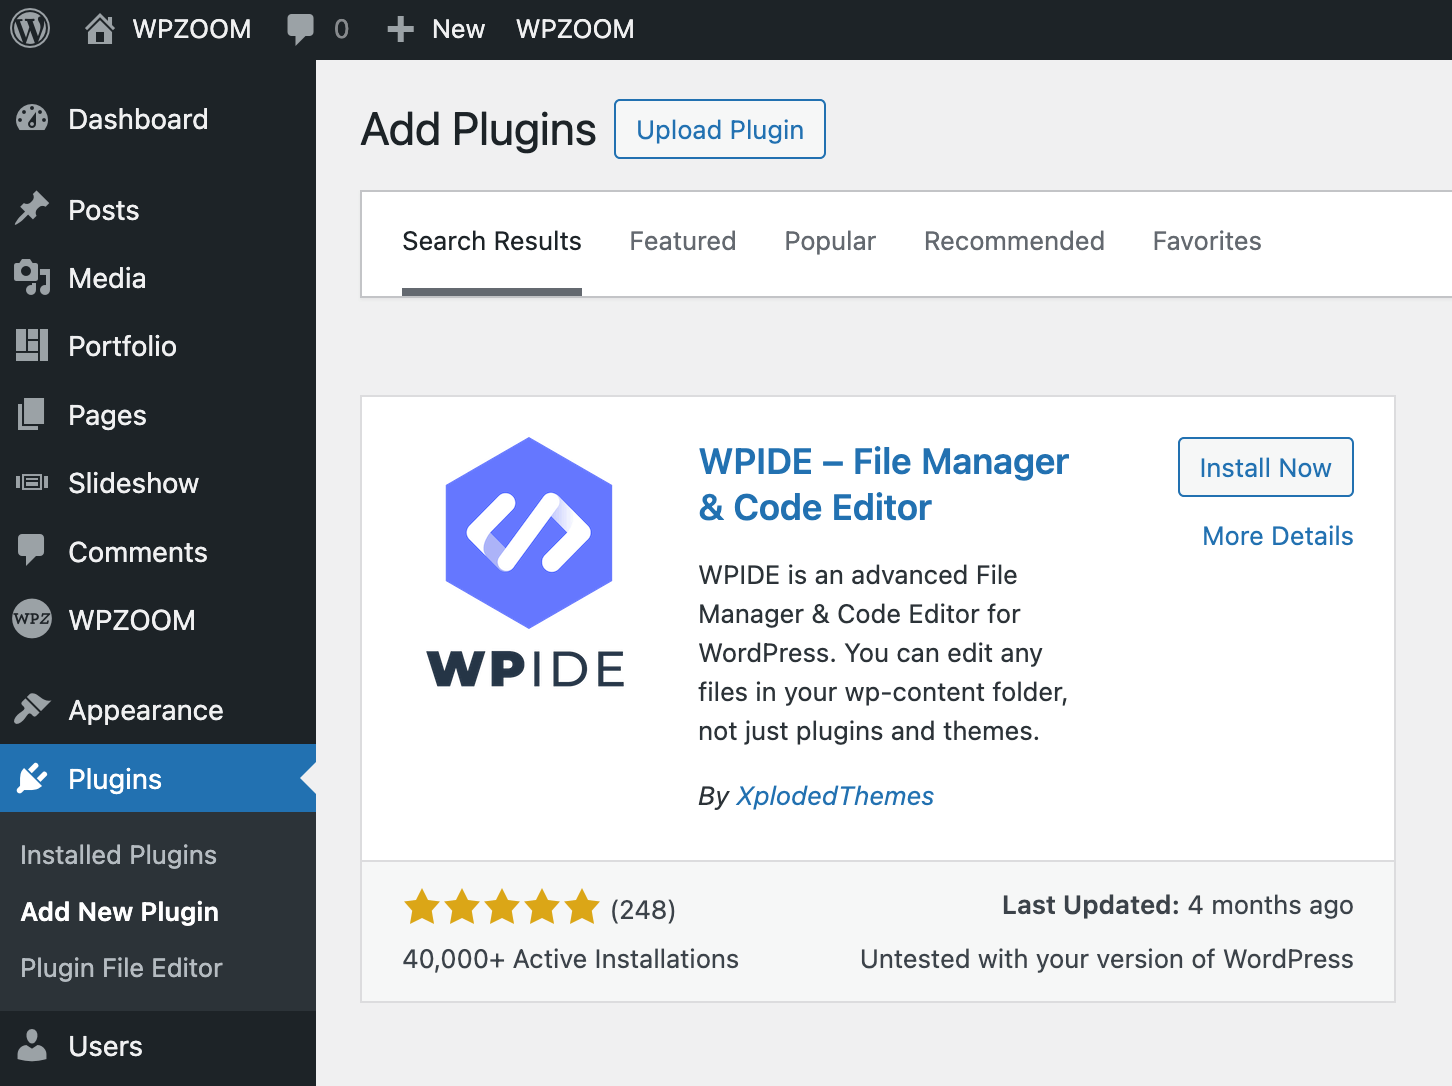Open the Portfolio section icon
This screenshot has width=1452, height=1086.
pyautogui.click(x=33, y=346)
